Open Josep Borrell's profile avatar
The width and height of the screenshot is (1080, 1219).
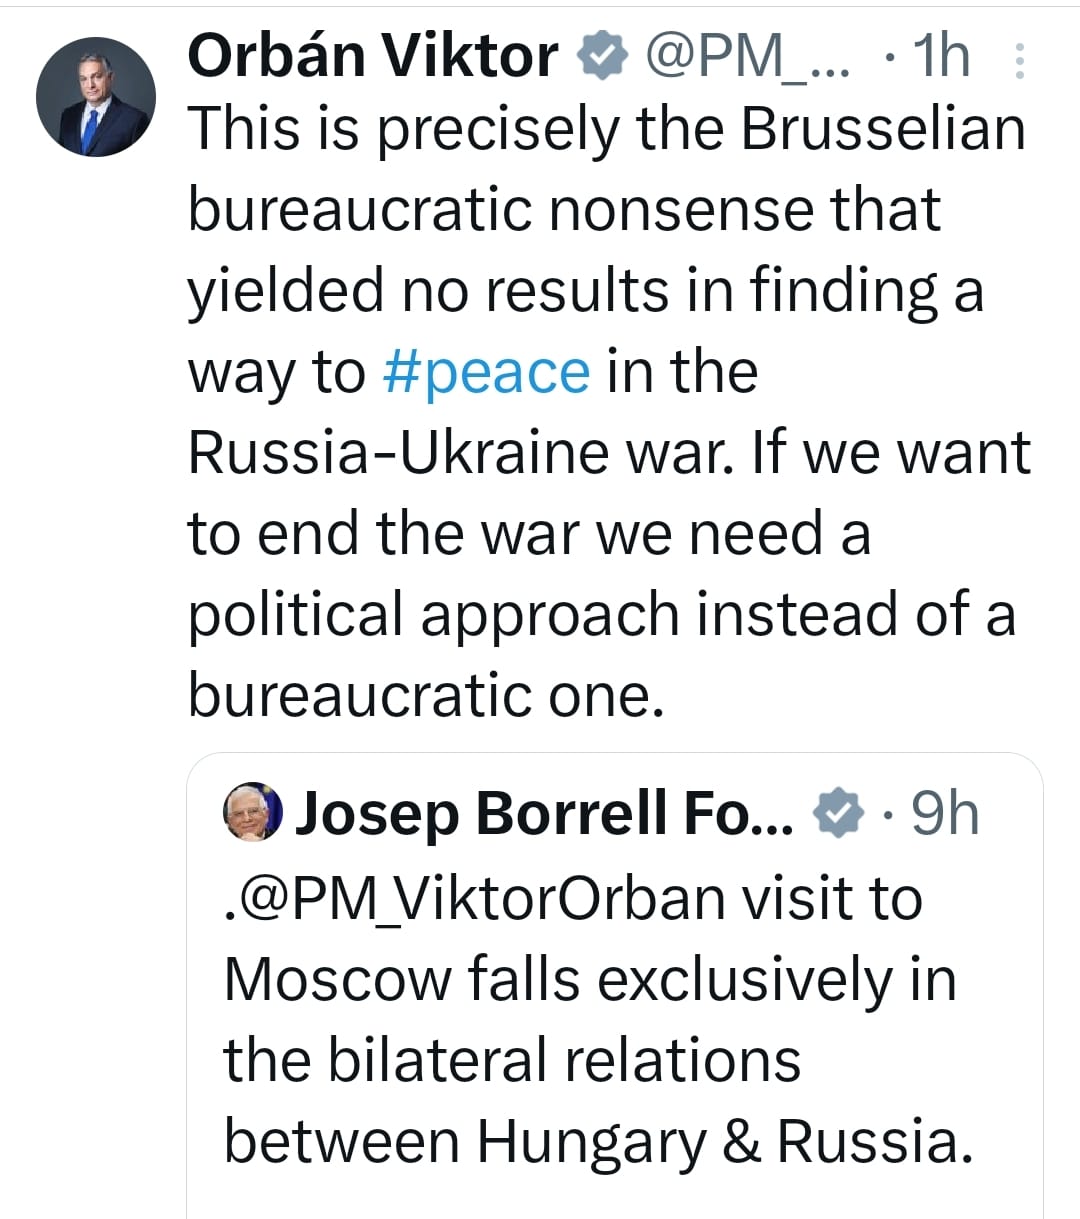[250, 812]
